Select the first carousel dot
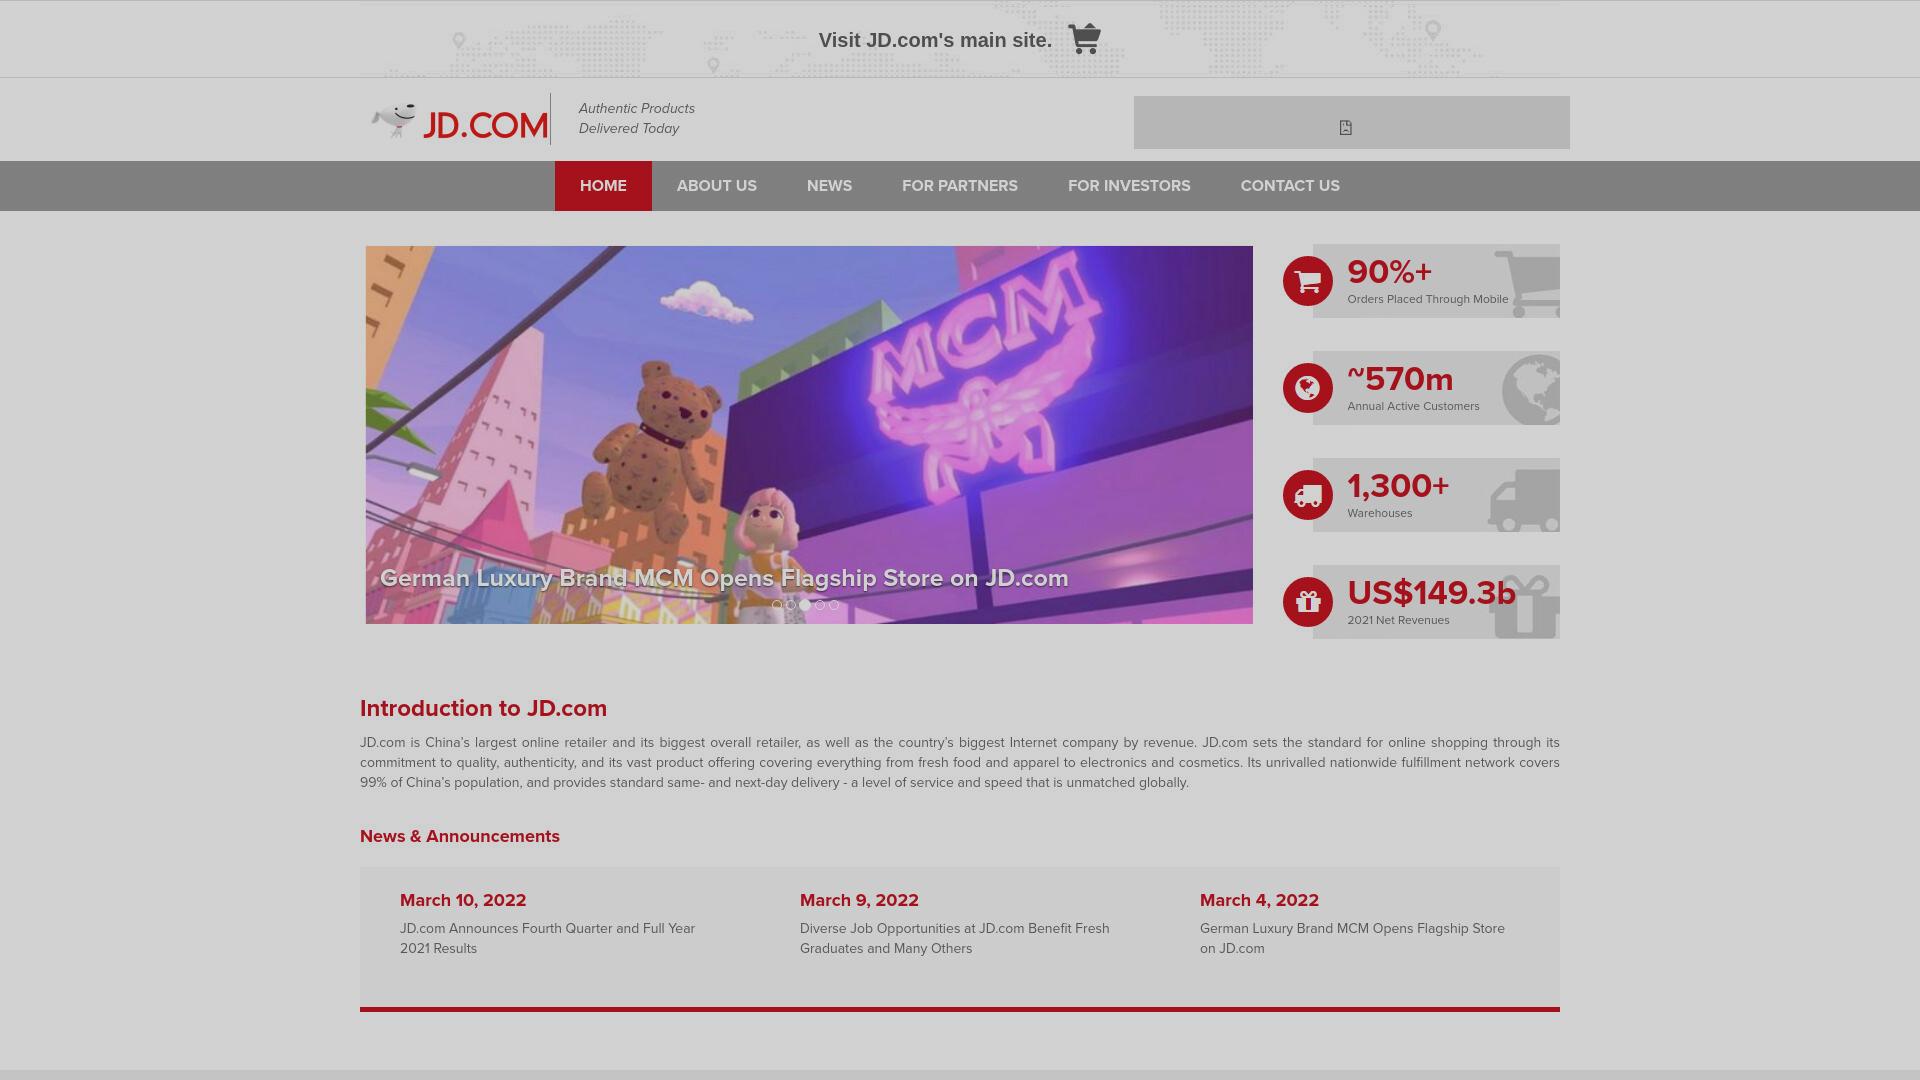This screenshot has height=1080, width=1920. tap(777, 605)
